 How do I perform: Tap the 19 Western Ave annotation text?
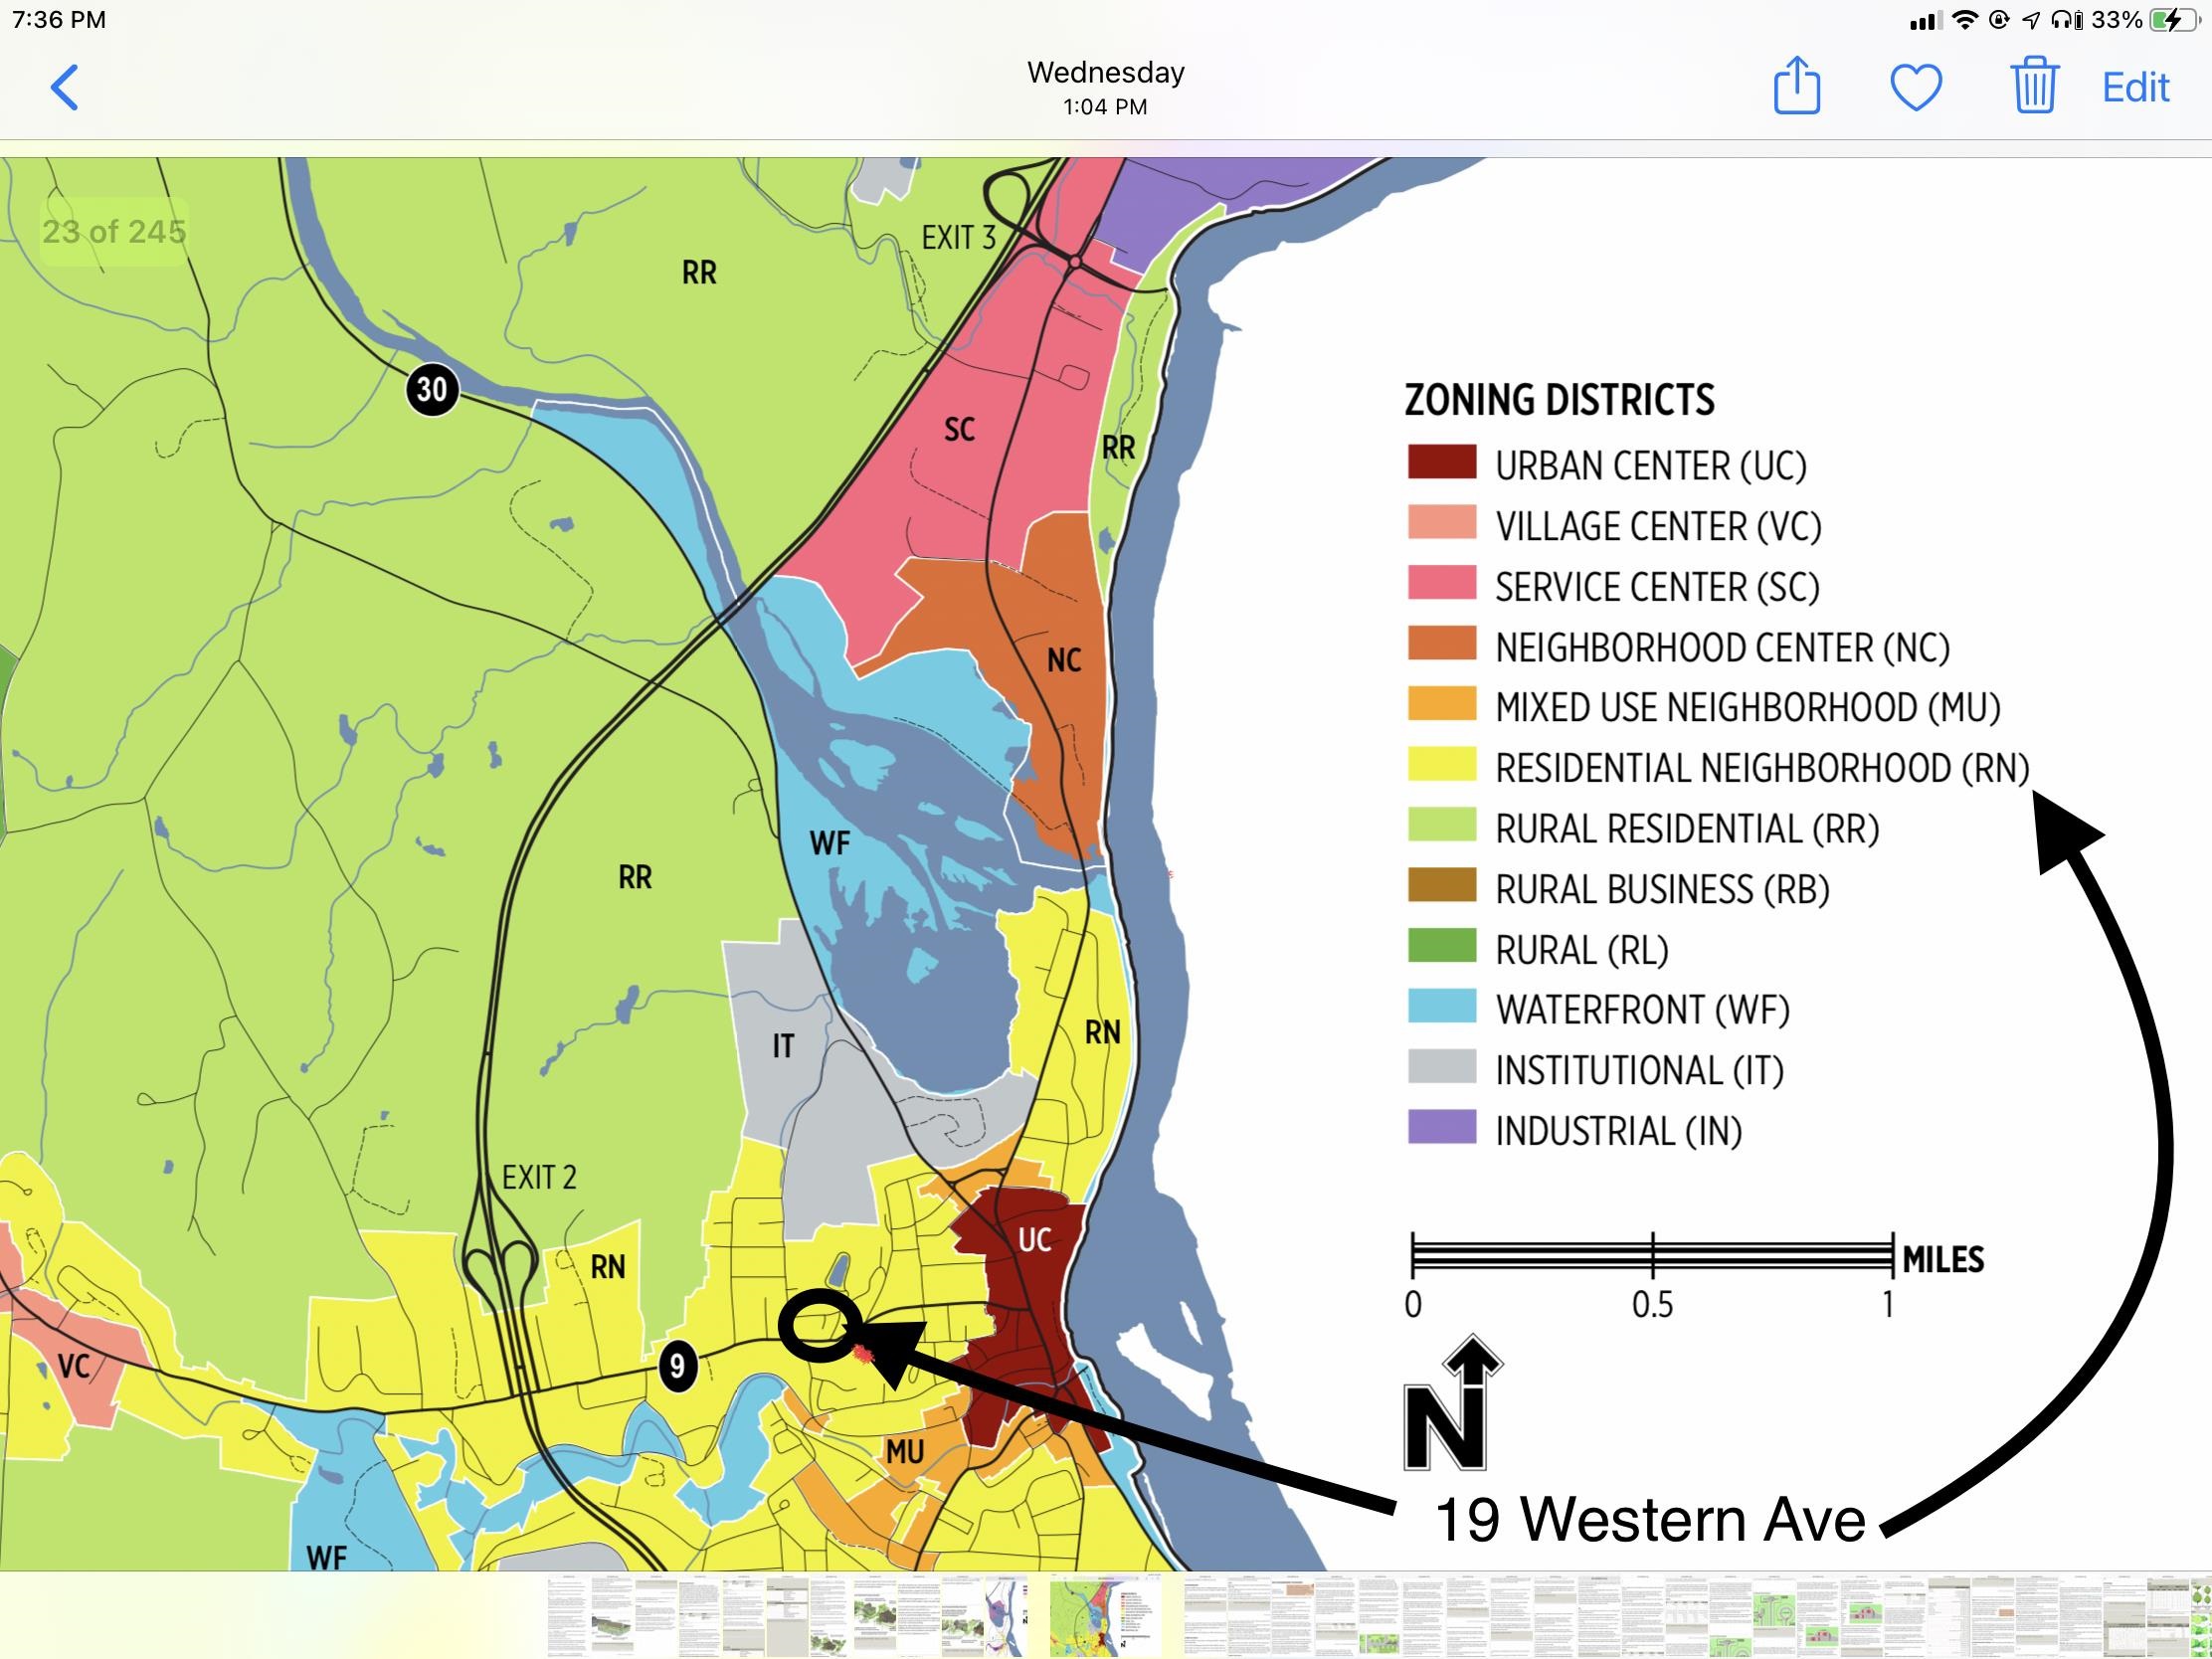click(x=1650, y=1520)
